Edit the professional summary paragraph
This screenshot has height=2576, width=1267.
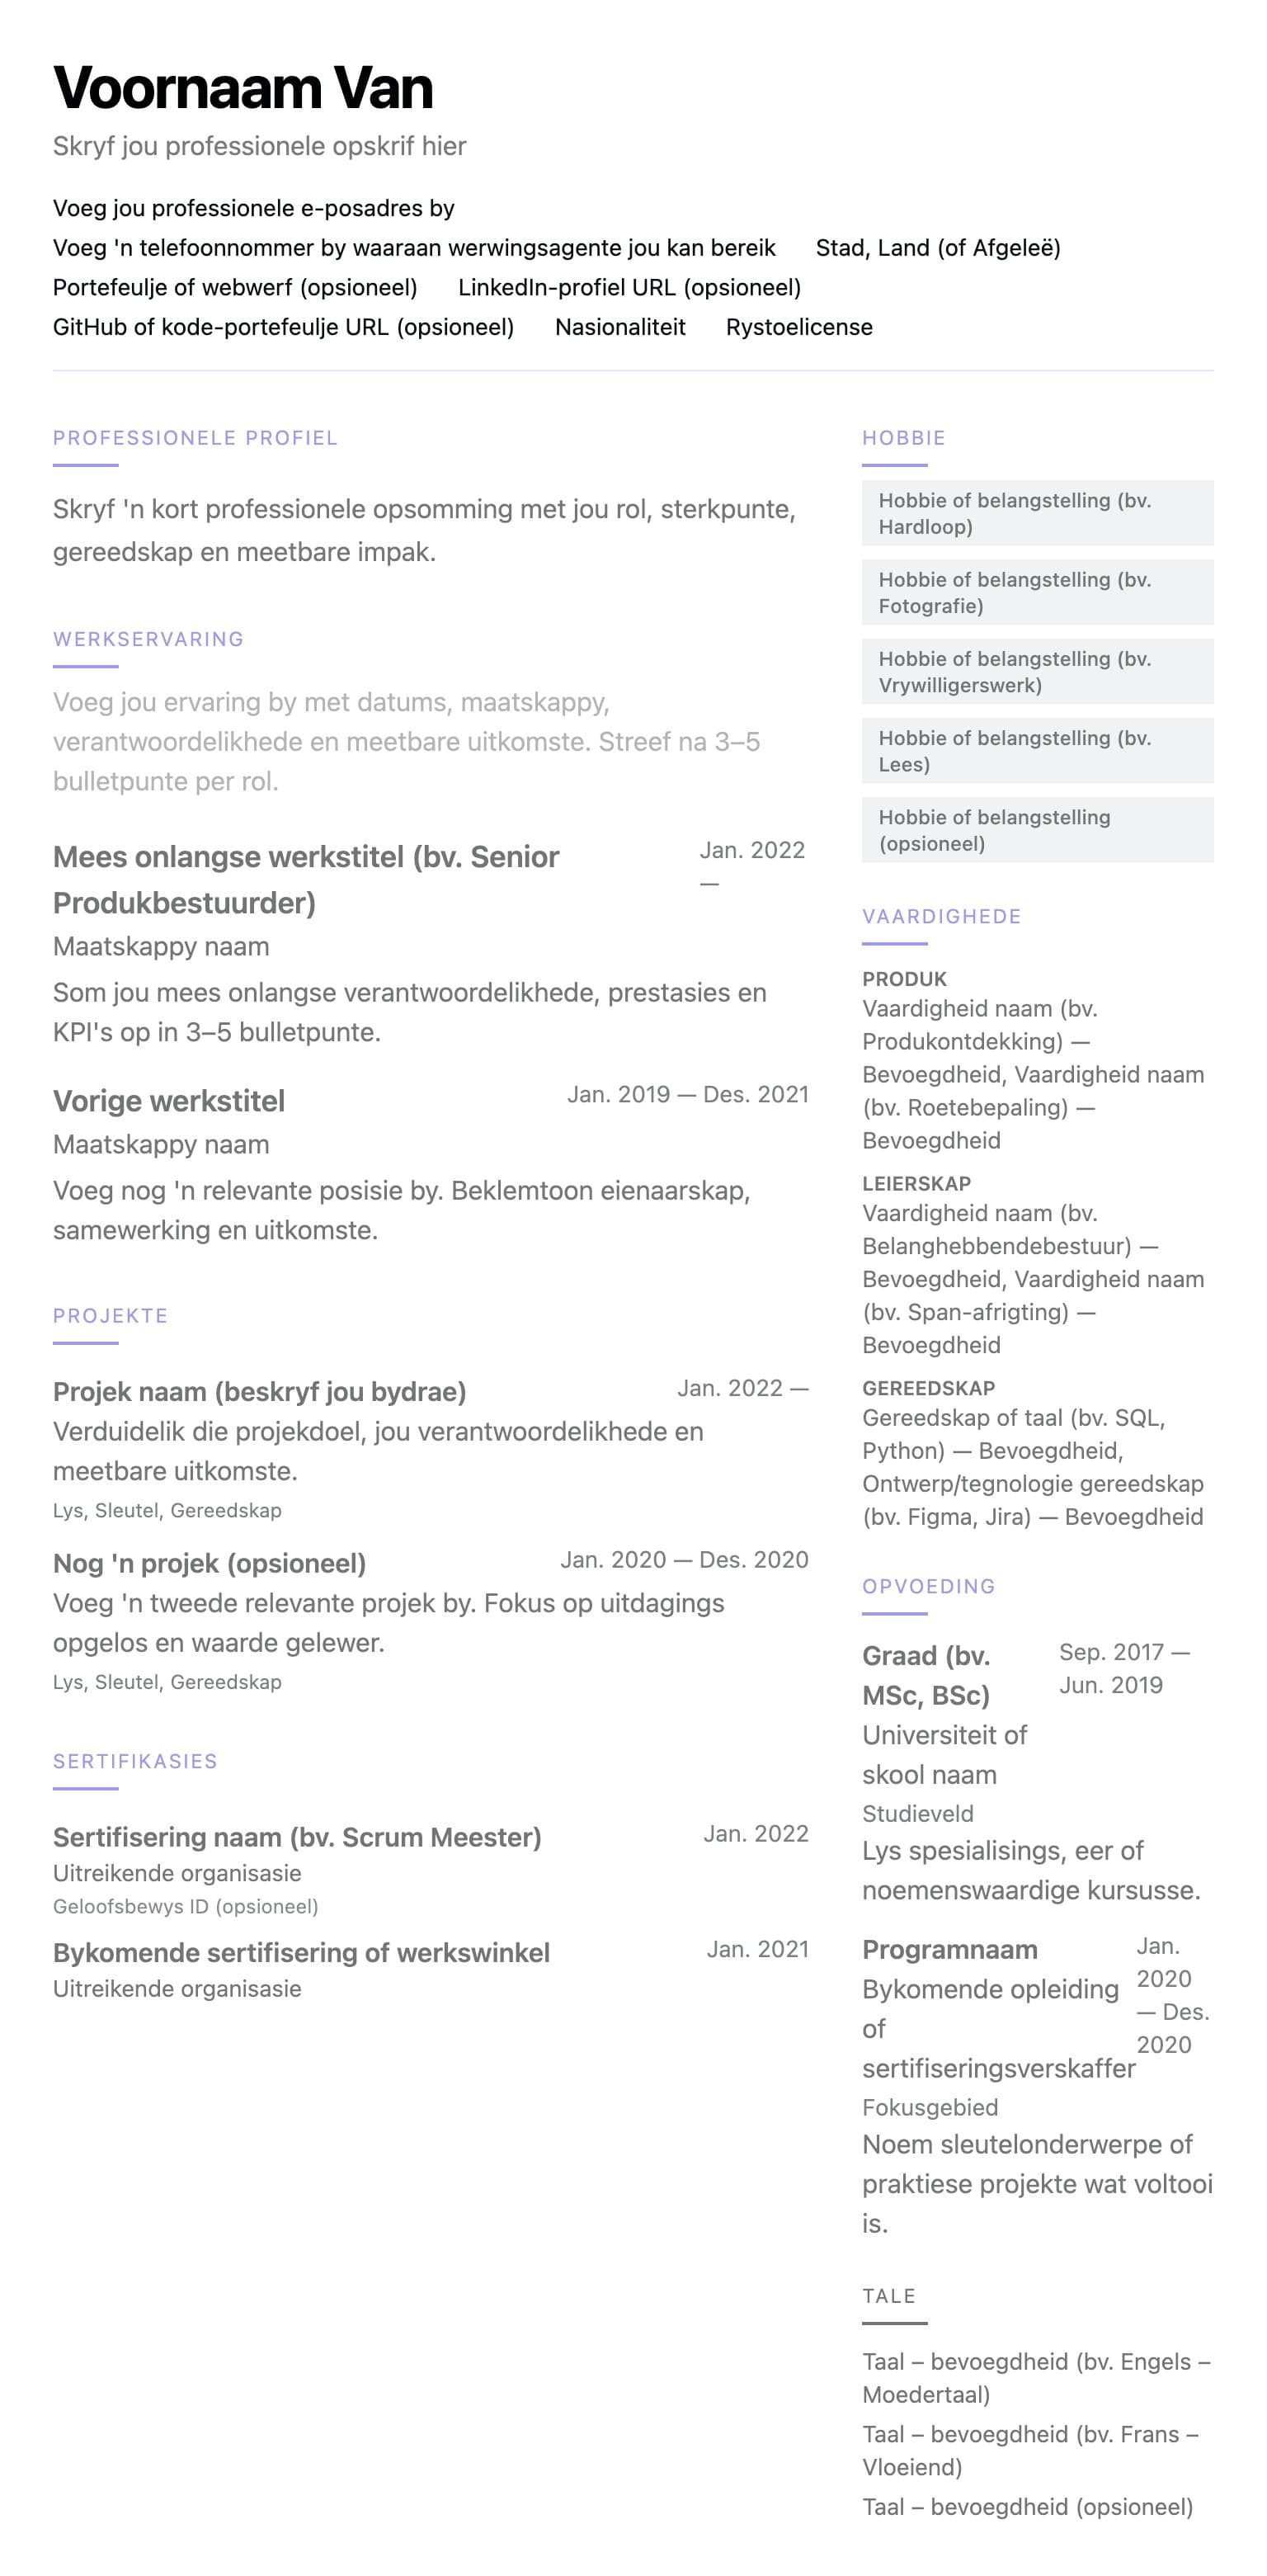424,530
